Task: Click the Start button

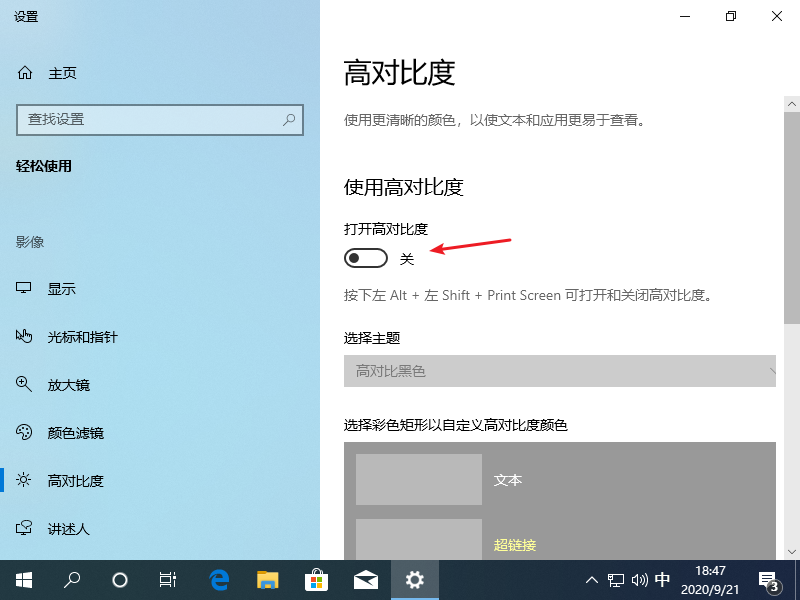Action: click(22, 578)
